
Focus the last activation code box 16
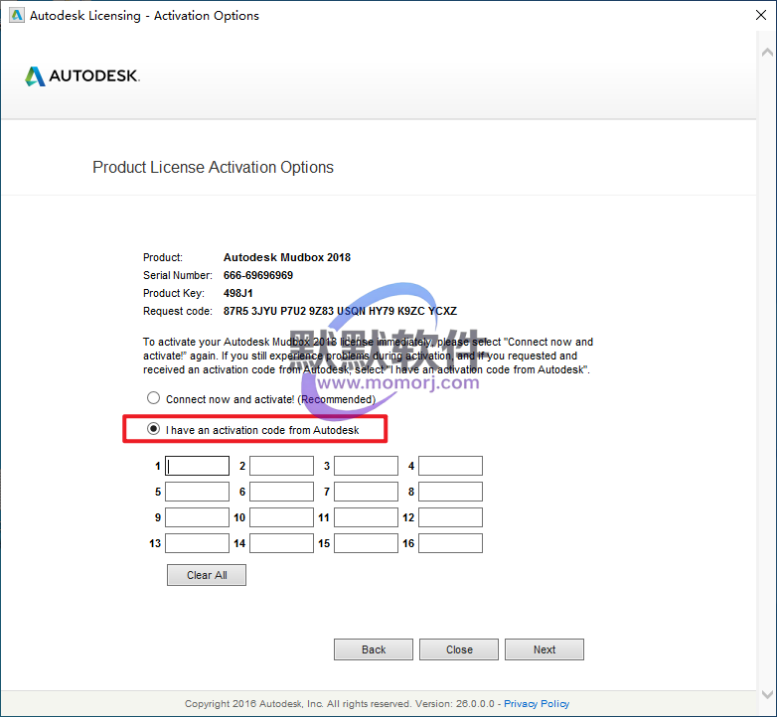tap(450, 544)
